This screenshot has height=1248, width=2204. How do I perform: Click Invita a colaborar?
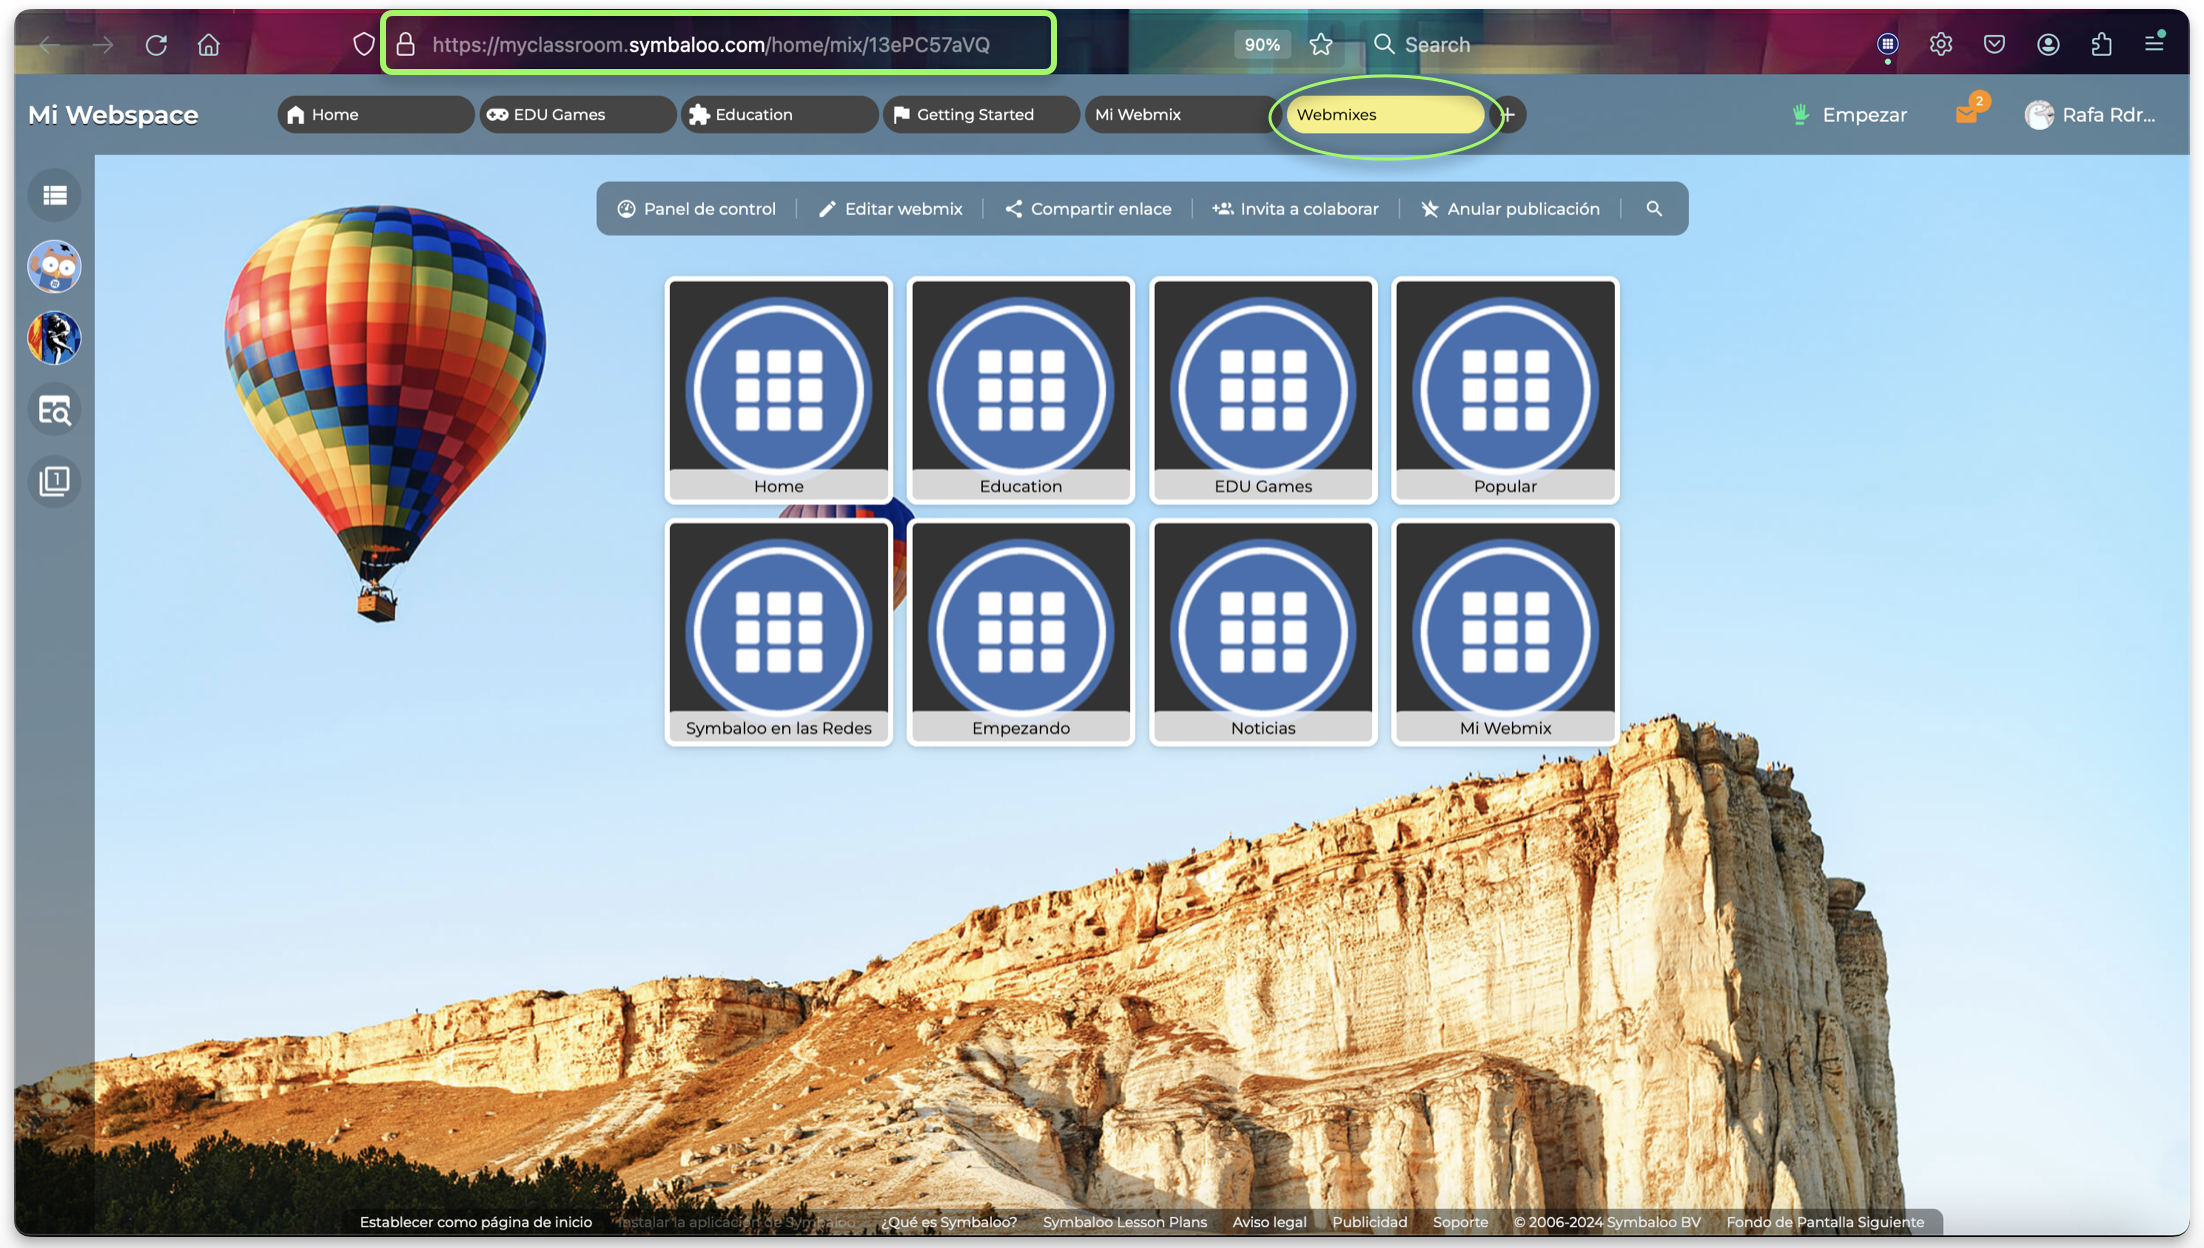pyautogui.click(x=1295, y=208)
